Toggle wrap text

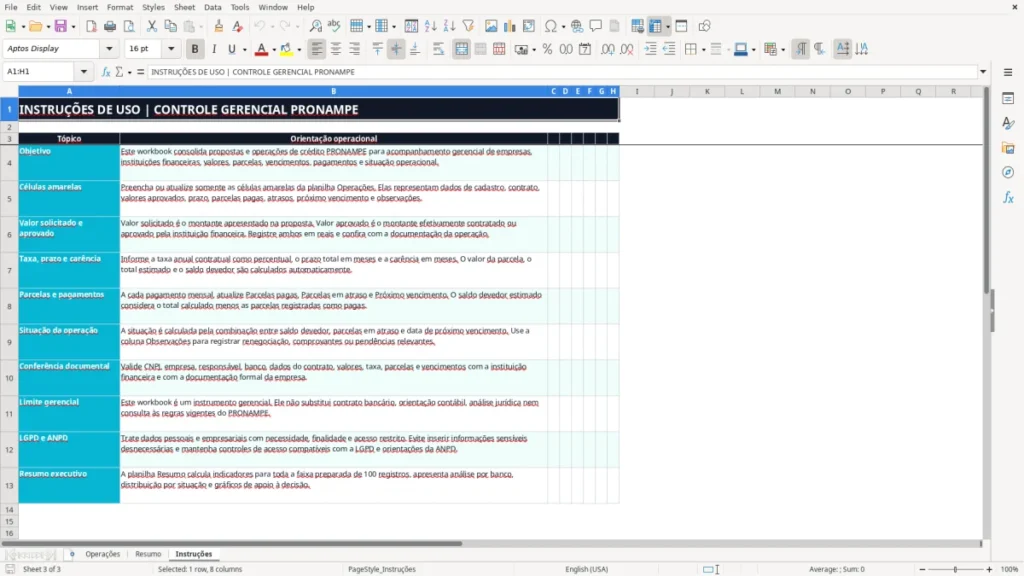click(x=438, y=49)
